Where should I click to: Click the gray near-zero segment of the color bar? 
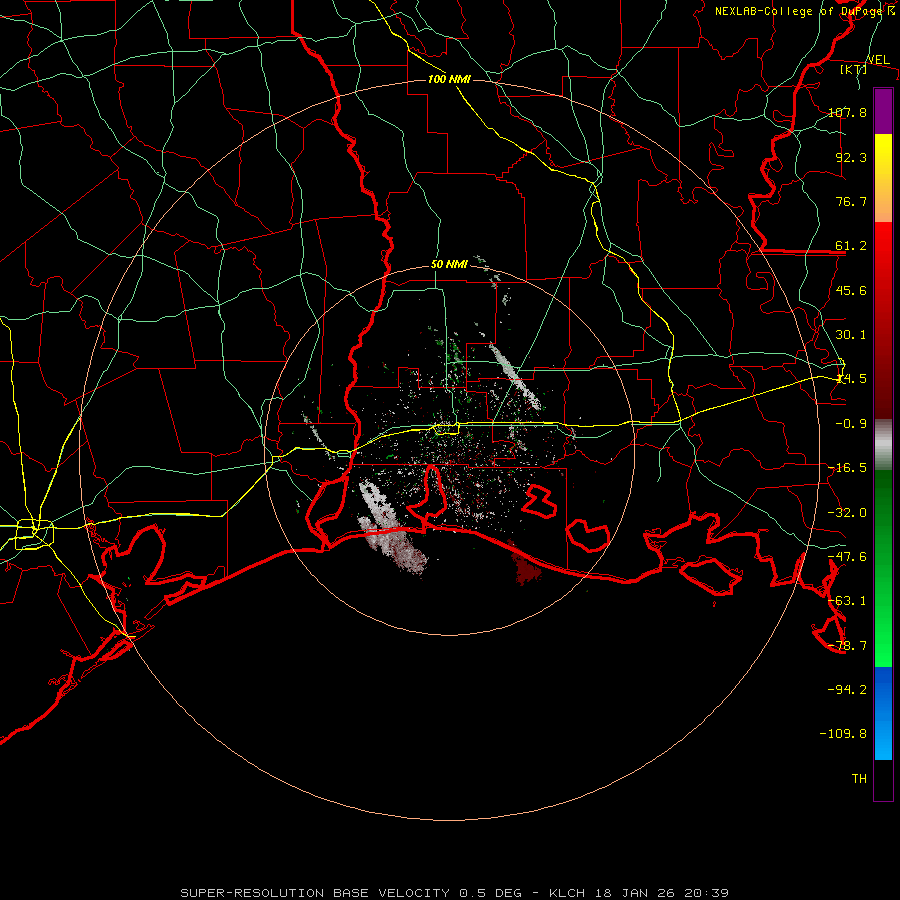click(x=883, y=445)
